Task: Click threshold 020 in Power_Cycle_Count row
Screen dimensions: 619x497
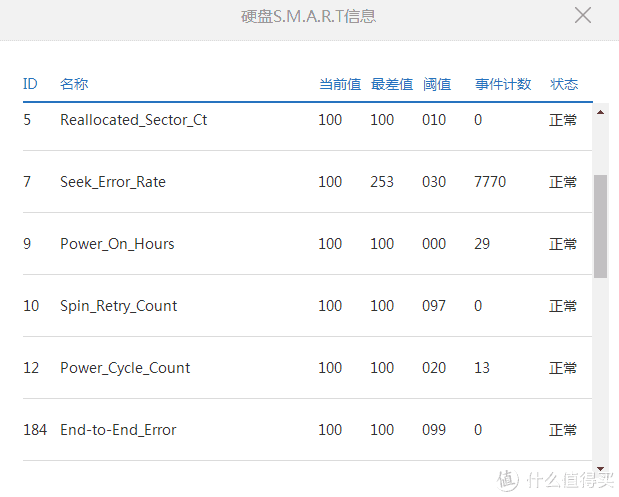Action: pyautogui.click(x=434, y=368)
